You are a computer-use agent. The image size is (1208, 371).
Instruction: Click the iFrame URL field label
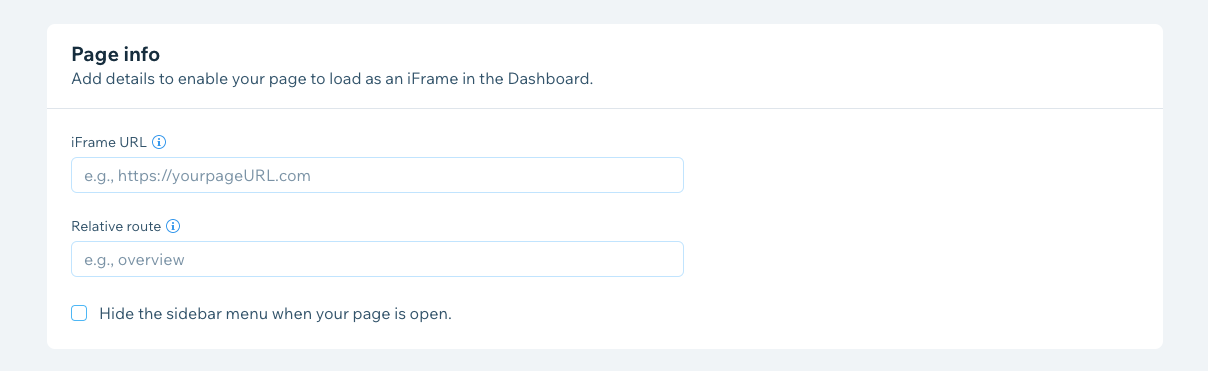(x=109, y=142)
